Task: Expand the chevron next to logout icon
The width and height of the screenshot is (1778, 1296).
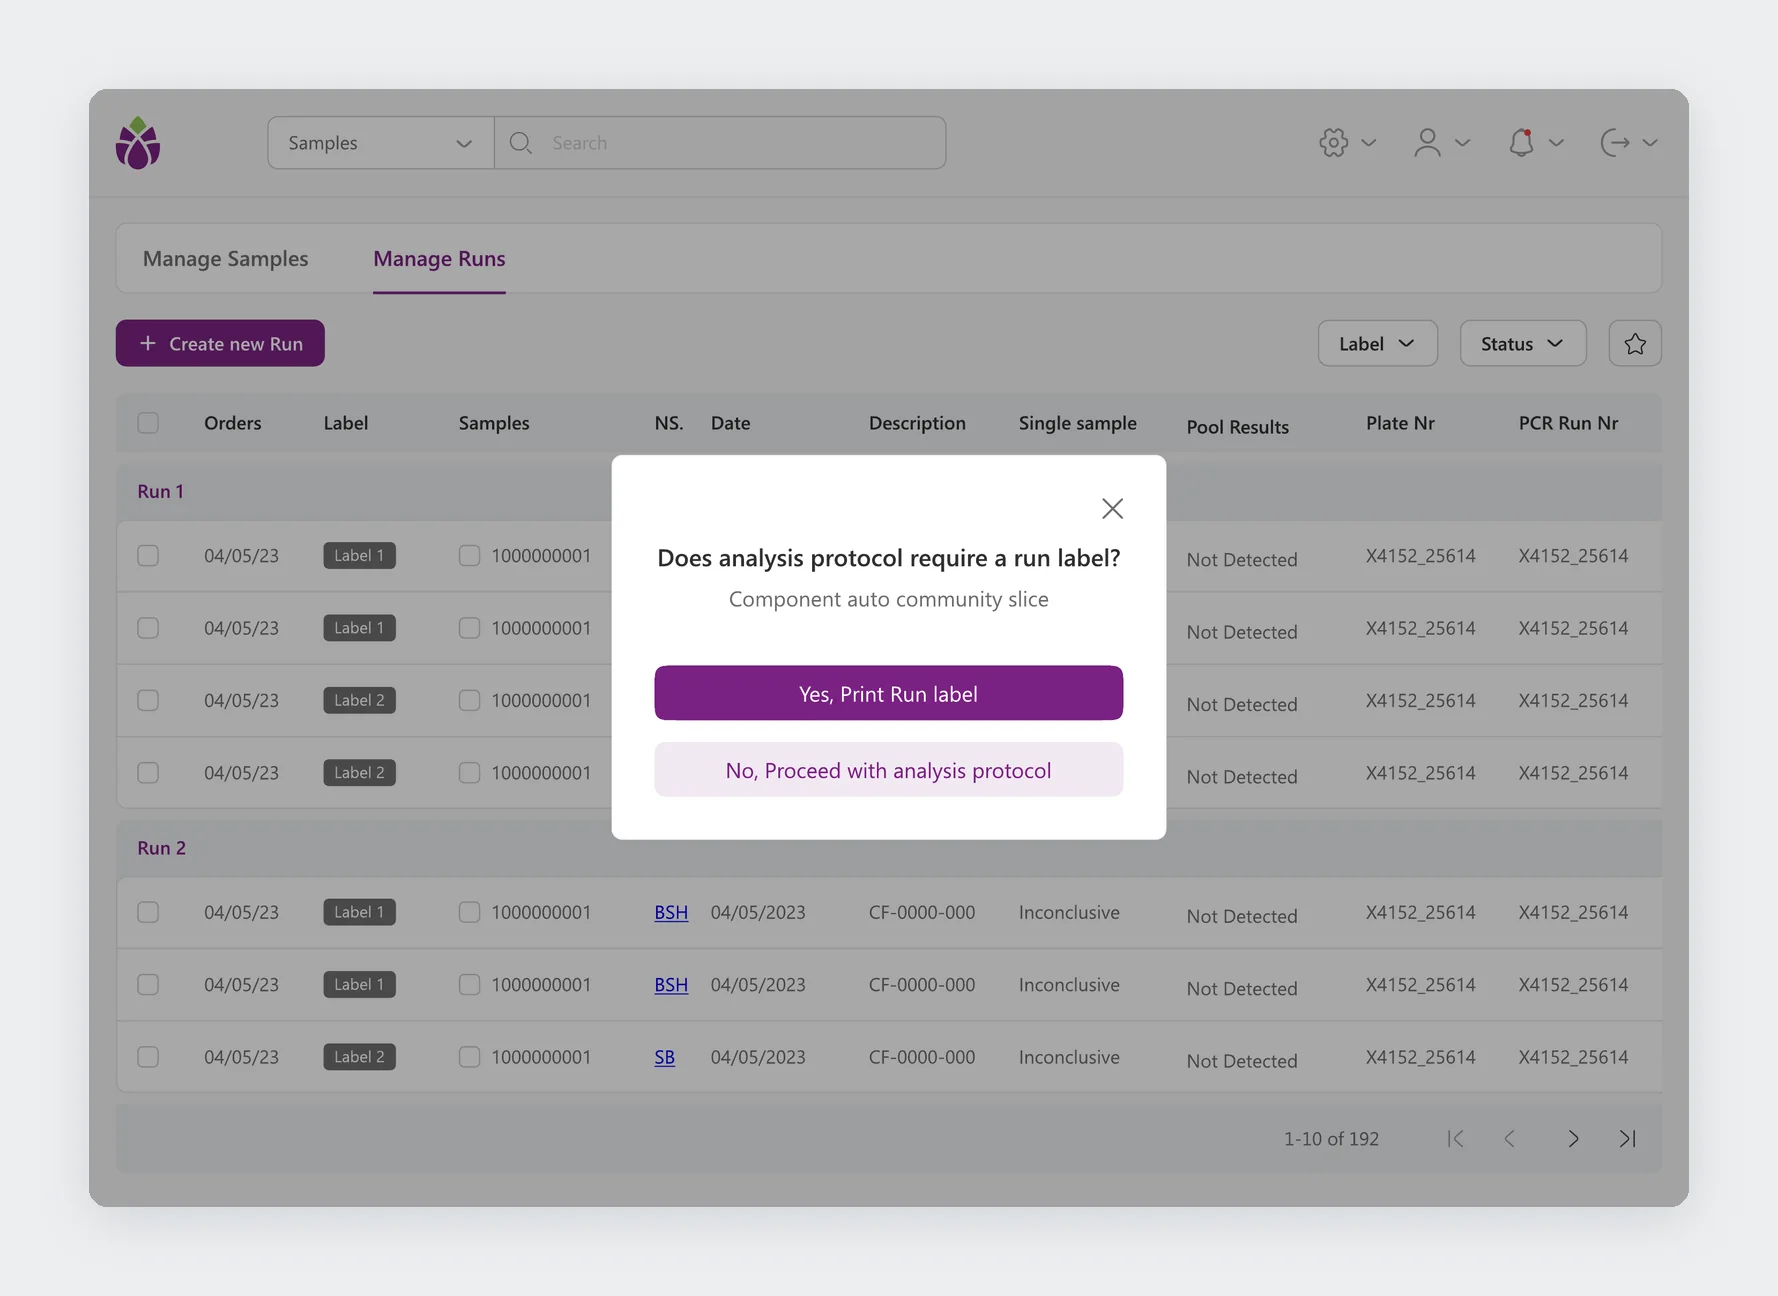Action: 1650,142
